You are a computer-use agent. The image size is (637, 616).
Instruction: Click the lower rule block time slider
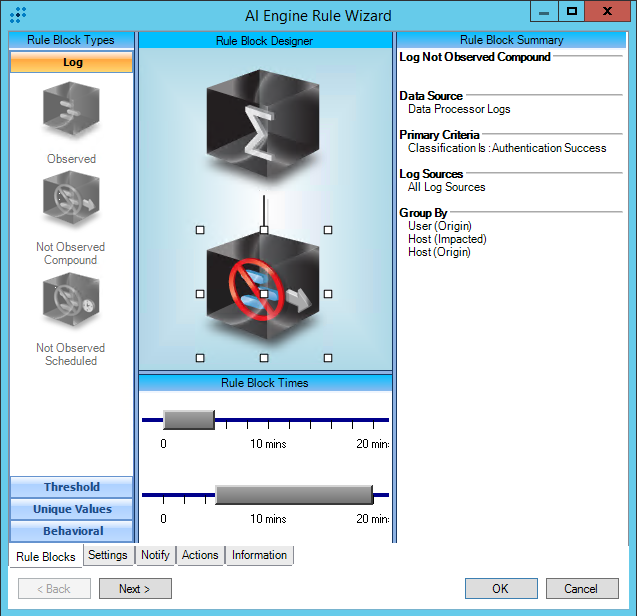(x=294, y=495)
